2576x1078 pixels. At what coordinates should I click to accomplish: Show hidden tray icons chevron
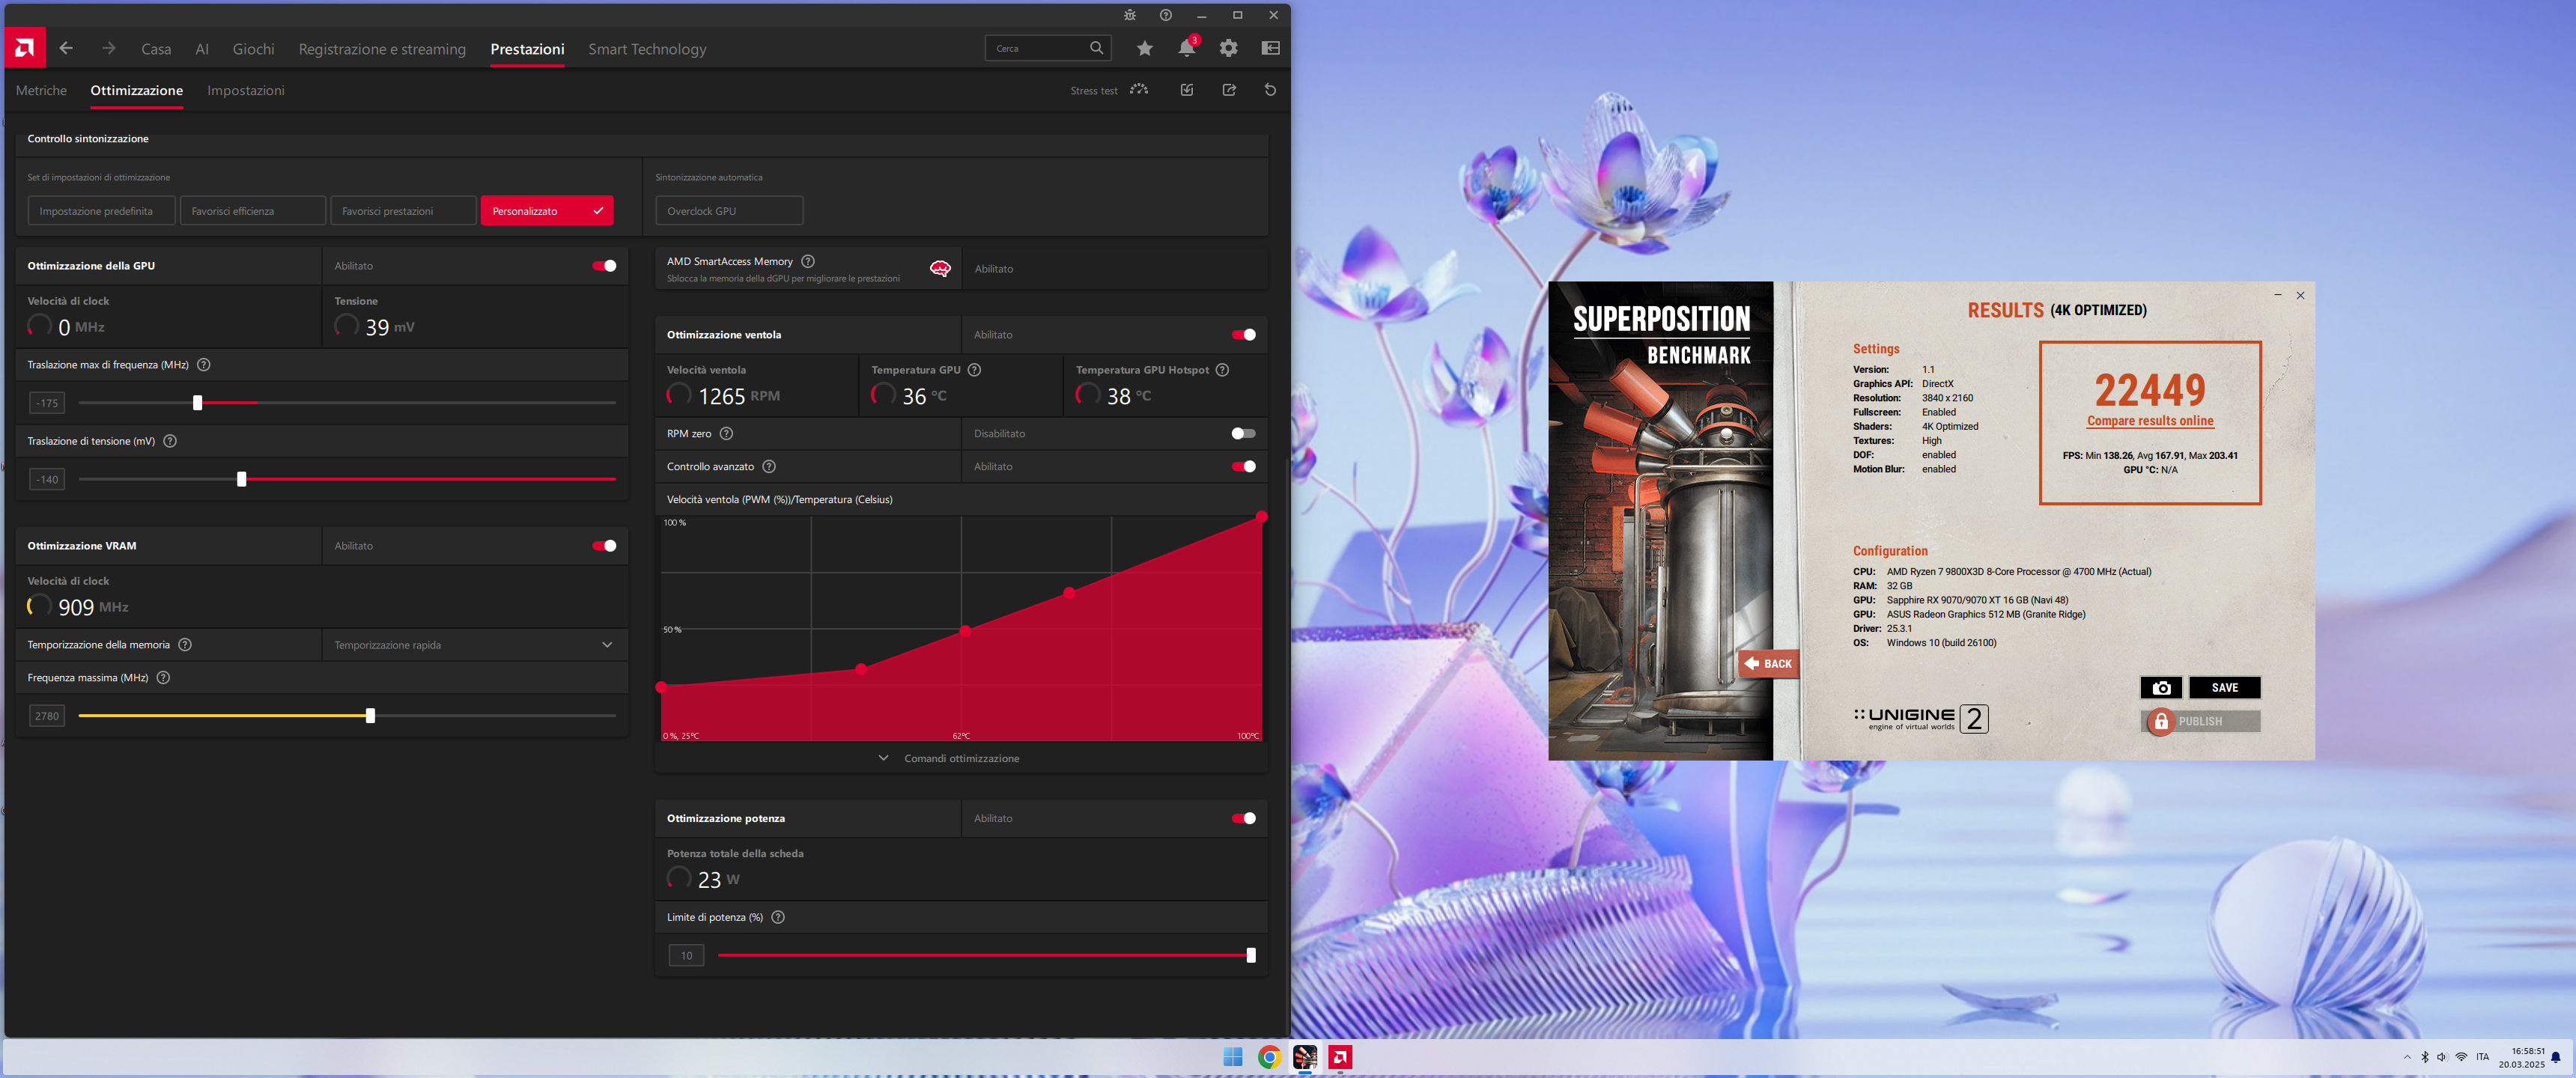click(x=2407, y=1058)
